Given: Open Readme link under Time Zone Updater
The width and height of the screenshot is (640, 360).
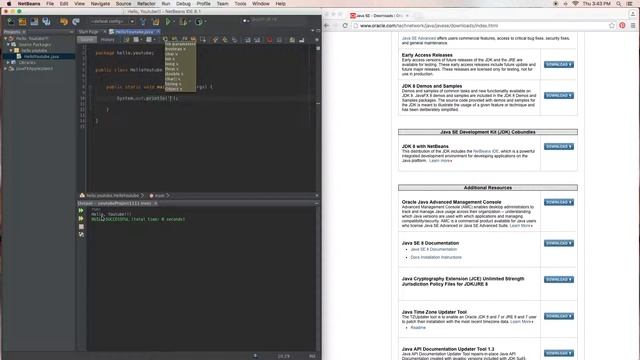Looking at the screenshot, I should [418, 328].
